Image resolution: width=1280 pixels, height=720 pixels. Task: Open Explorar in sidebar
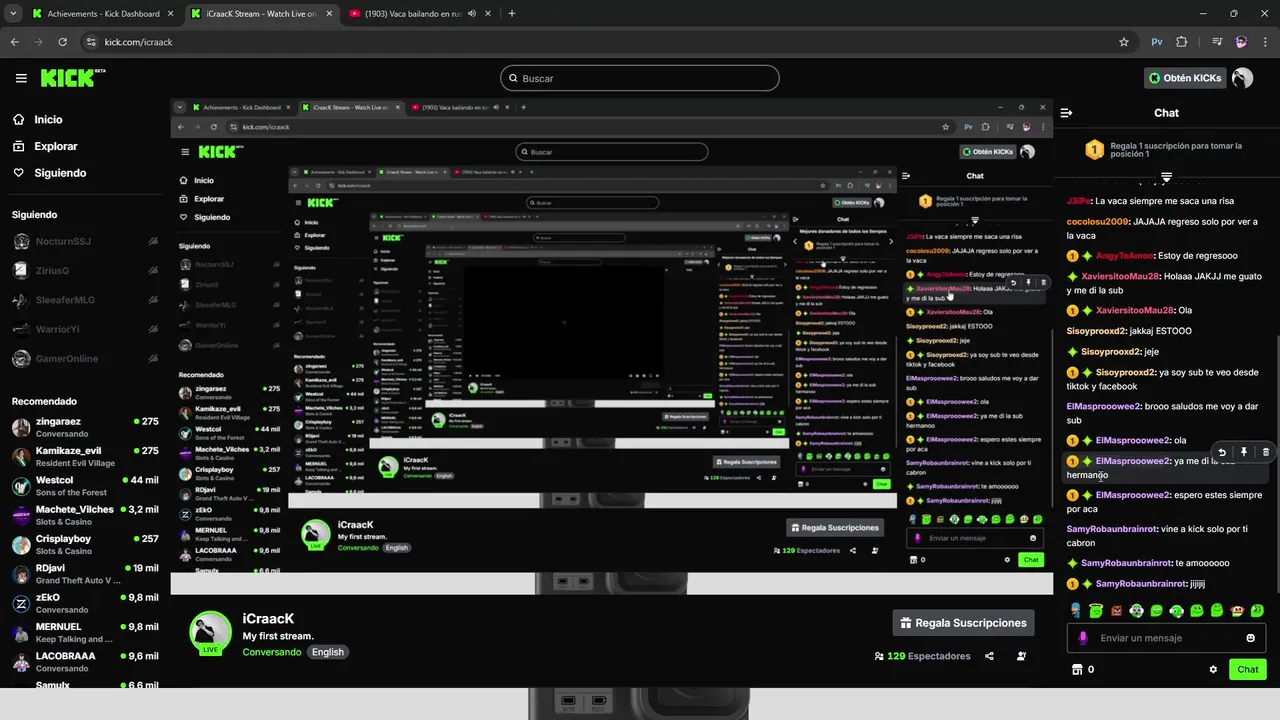45,146
